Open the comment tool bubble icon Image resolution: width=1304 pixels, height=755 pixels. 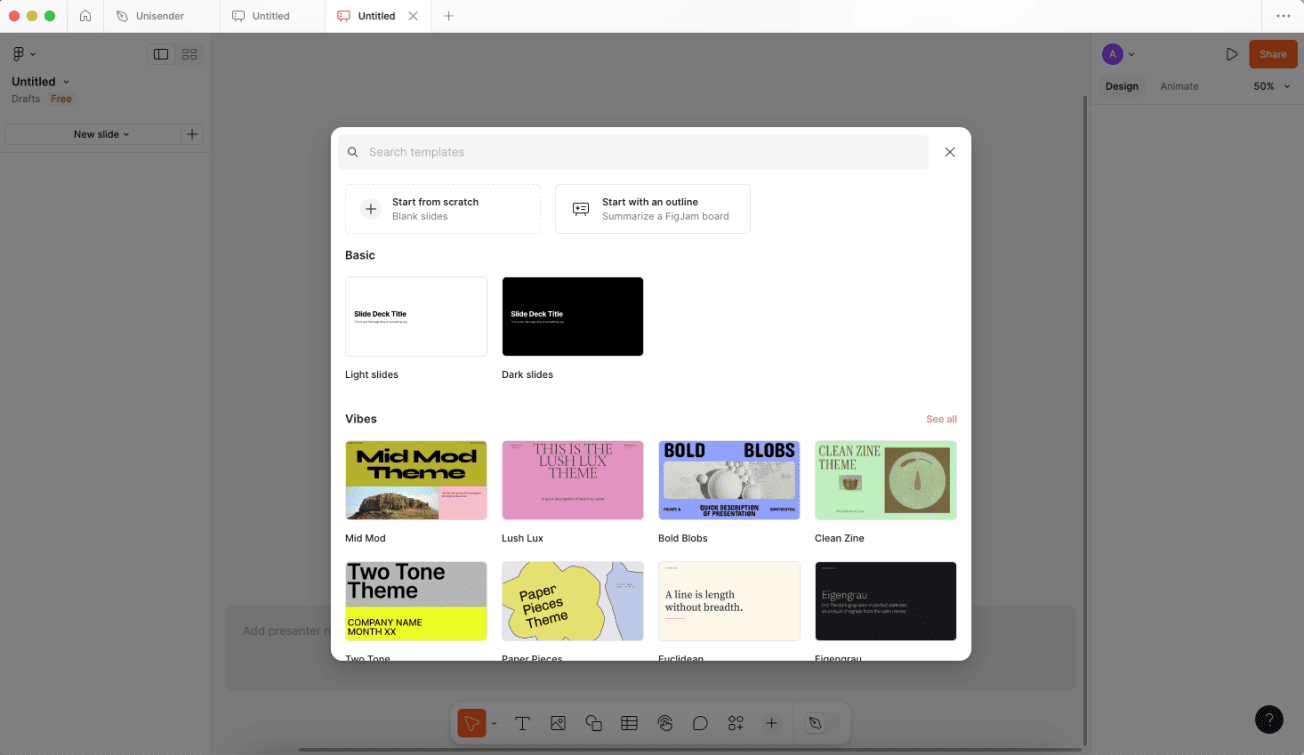pyautogui.click(x=700, y=723)
